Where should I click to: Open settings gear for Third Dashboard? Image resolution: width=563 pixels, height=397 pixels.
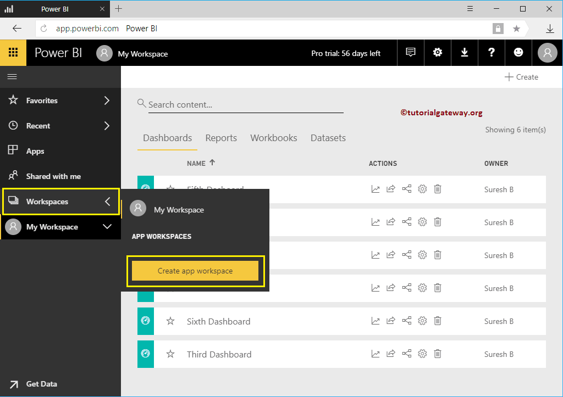point(422,354)
